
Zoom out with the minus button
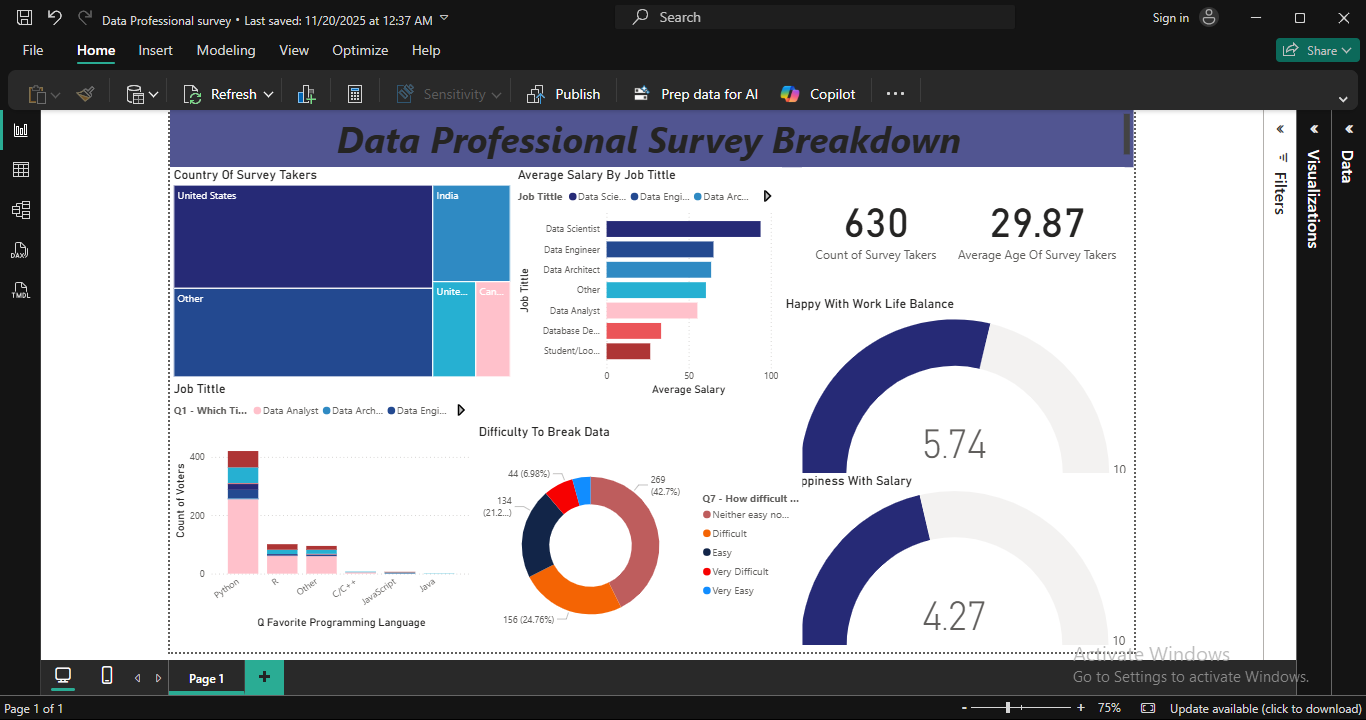[x=964, y=708]
